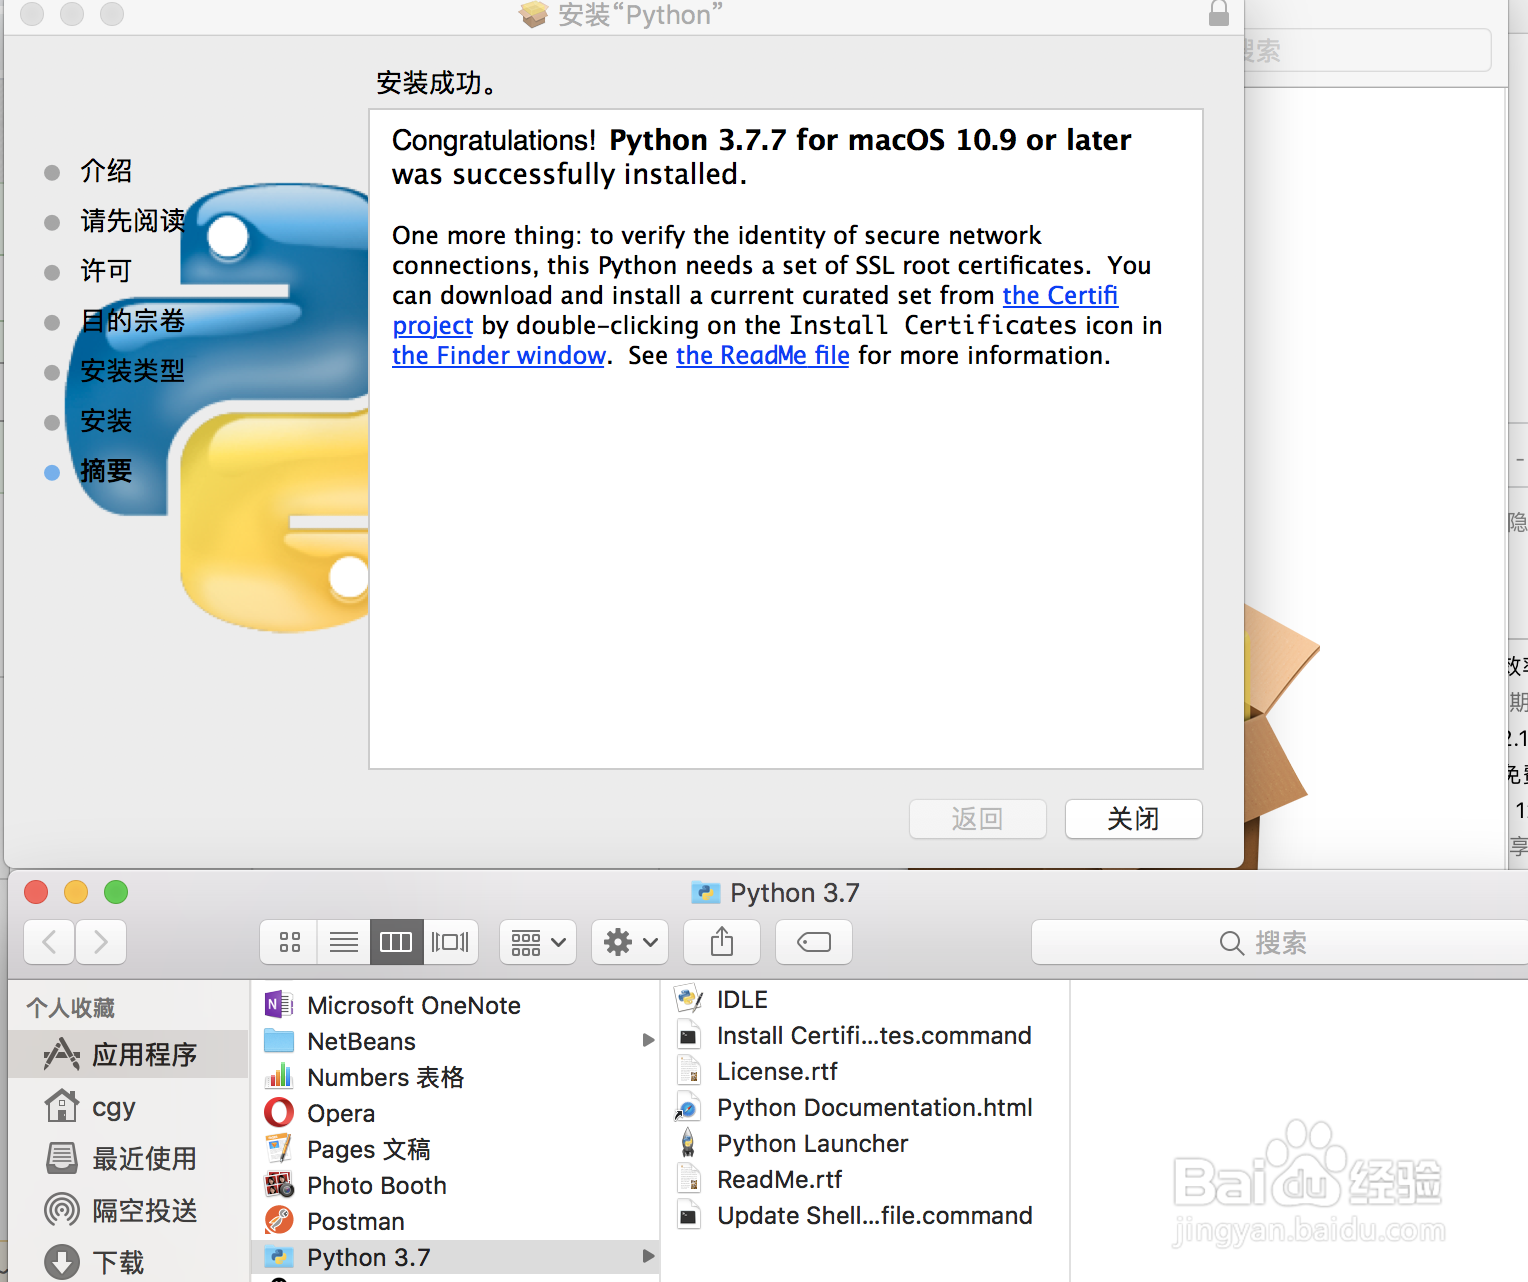Click the installer lock icon
The height and width of the screenshot is (1282, 1528).
pyautogui.click(x=1218, y=13)
